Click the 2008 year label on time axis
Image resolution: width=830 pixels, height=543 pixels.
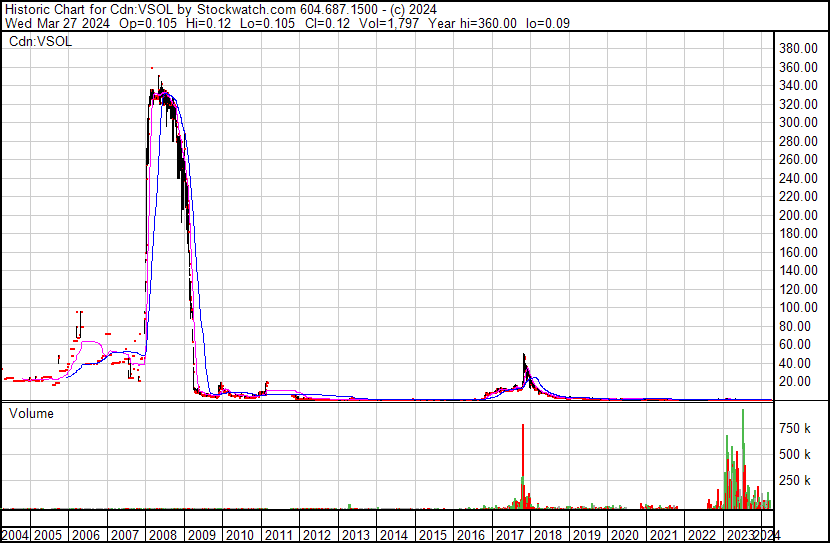tap(165, 534)
